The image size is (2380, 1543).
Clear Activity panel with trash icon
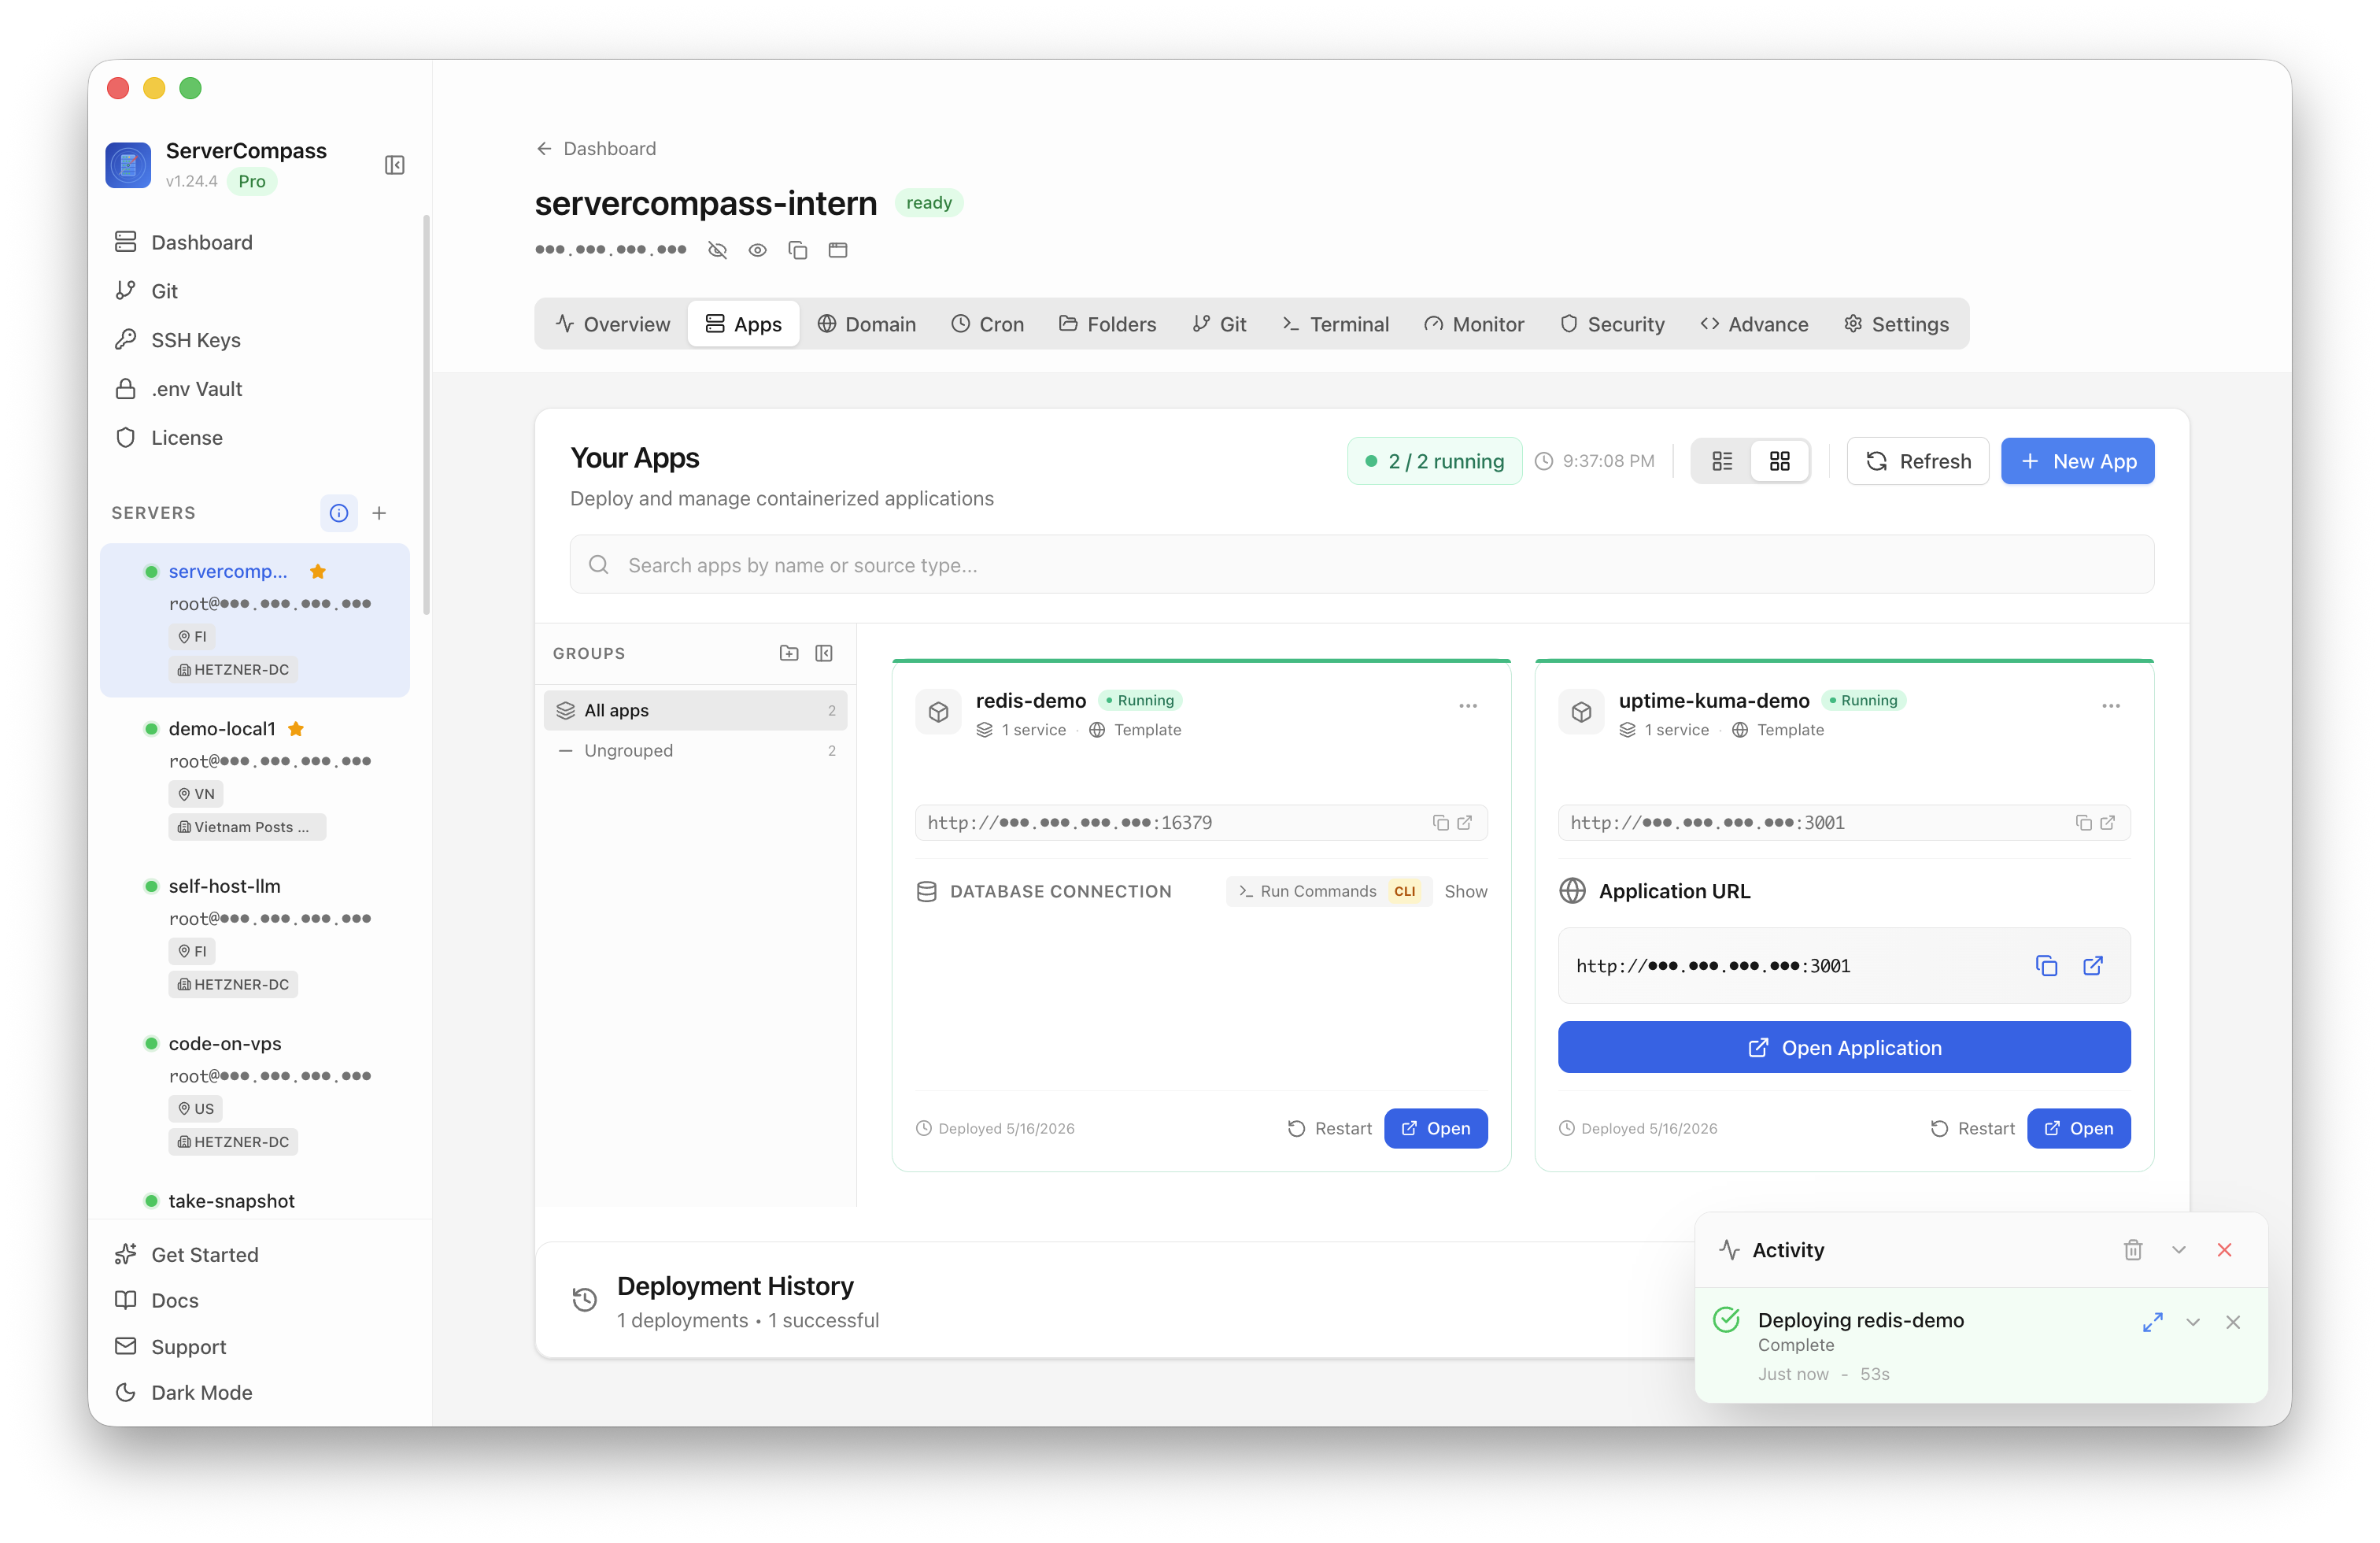[x=2133, y=1250]
